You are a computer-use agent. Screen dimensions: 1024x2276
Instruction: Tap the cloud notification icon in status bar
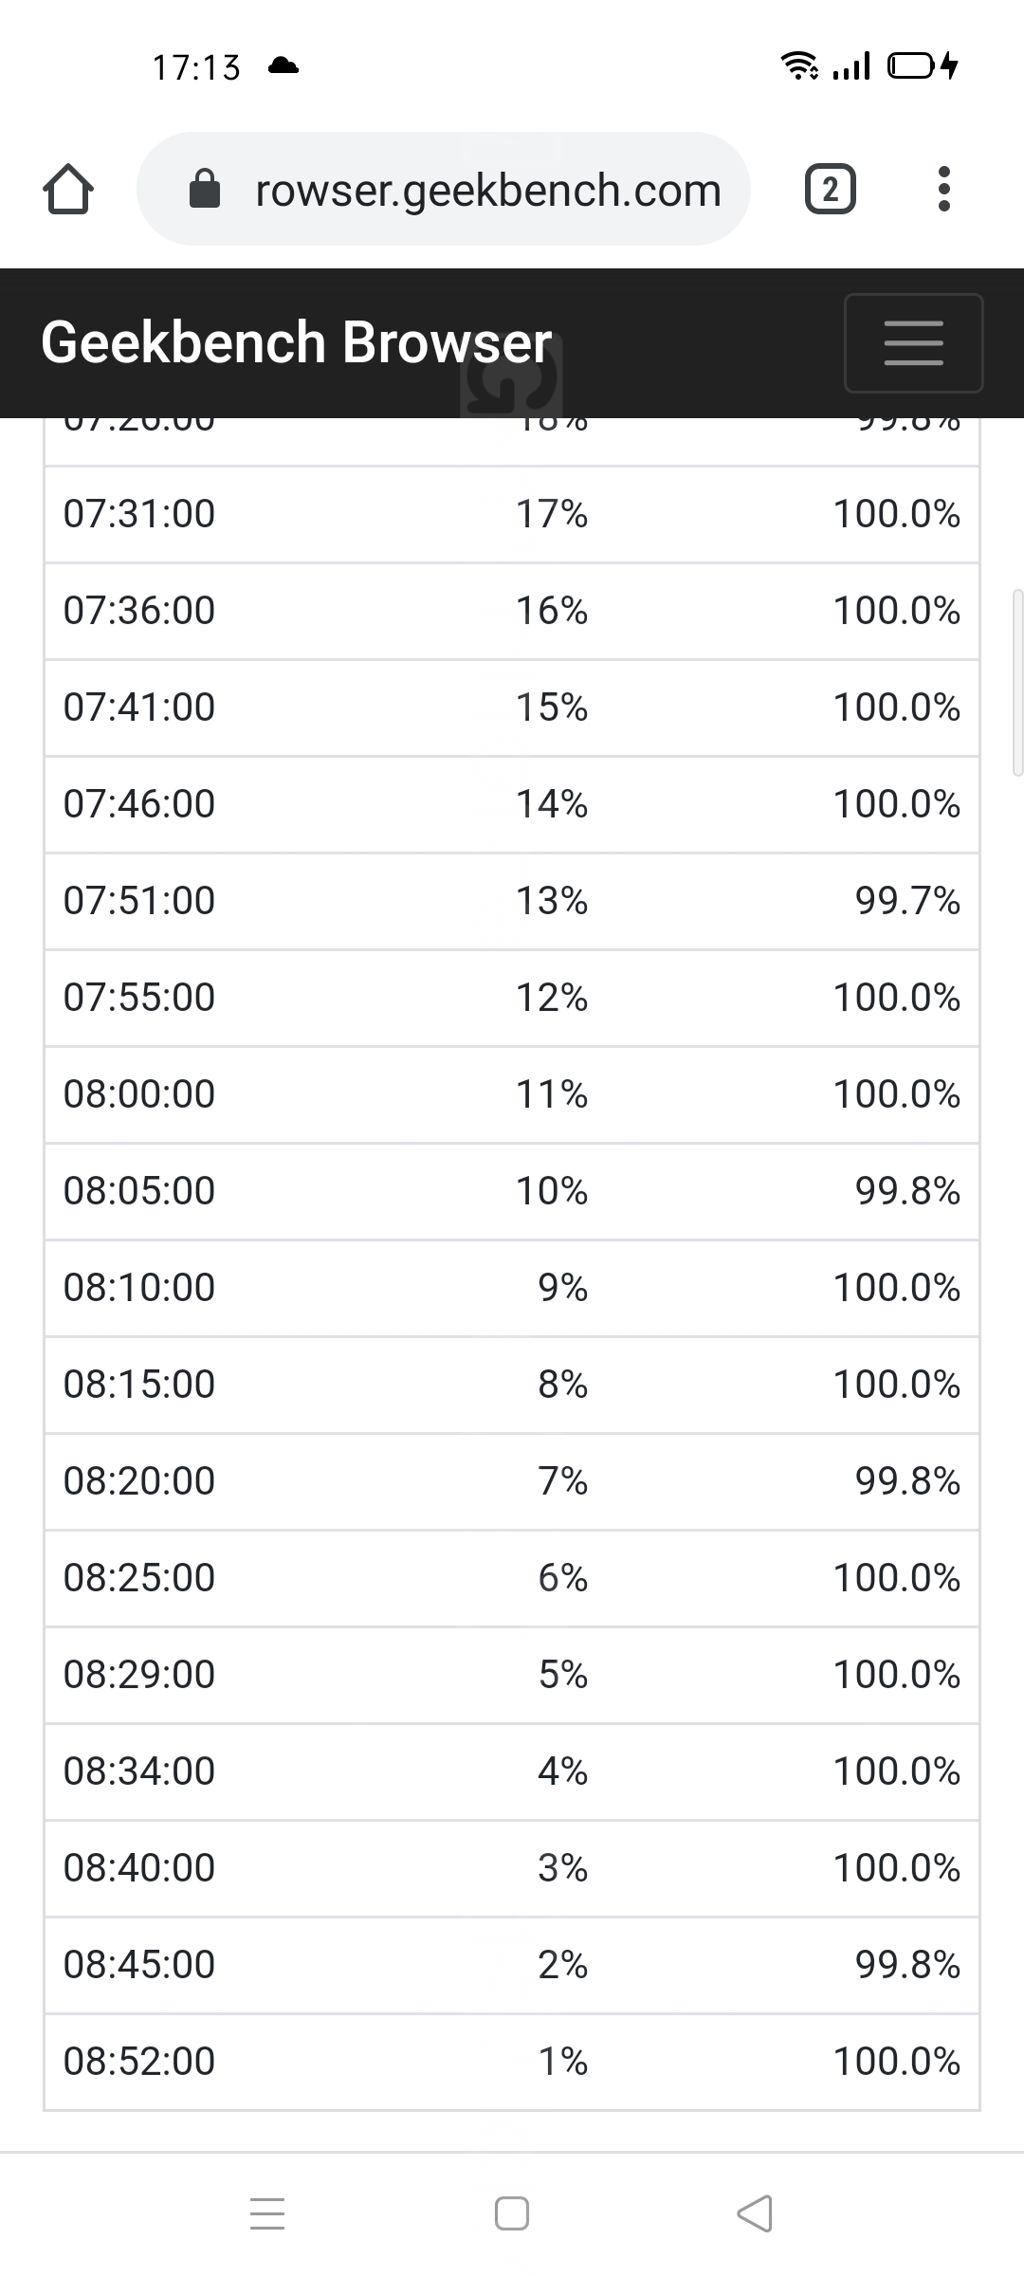[284, 66]
